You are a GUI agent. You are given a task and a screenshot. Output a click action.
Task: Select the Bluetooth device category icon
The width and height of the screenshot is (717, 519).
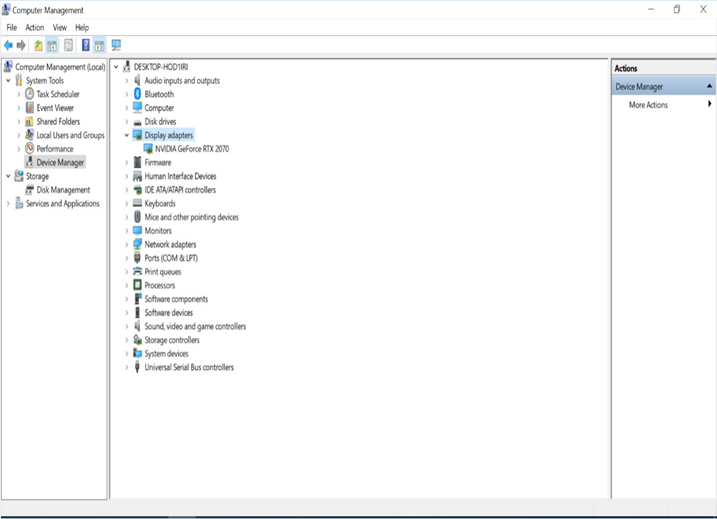tap(137, 94)
